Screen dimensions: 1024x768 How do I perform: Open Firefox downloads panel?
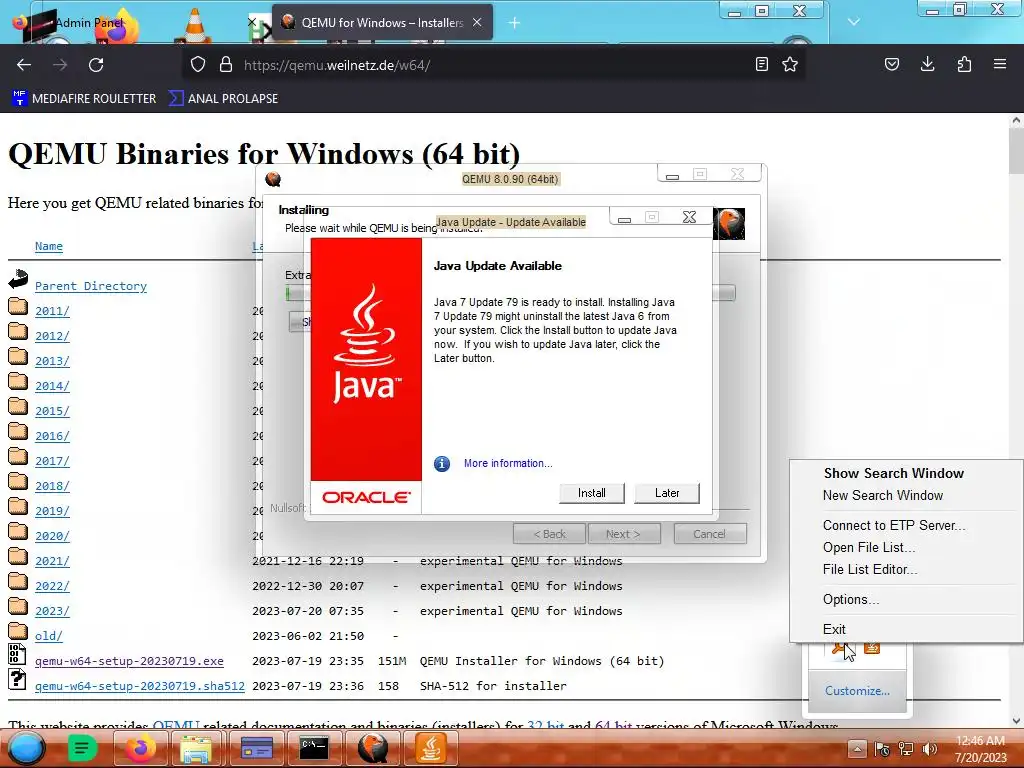pyautogui.click(x=927, y=64)
